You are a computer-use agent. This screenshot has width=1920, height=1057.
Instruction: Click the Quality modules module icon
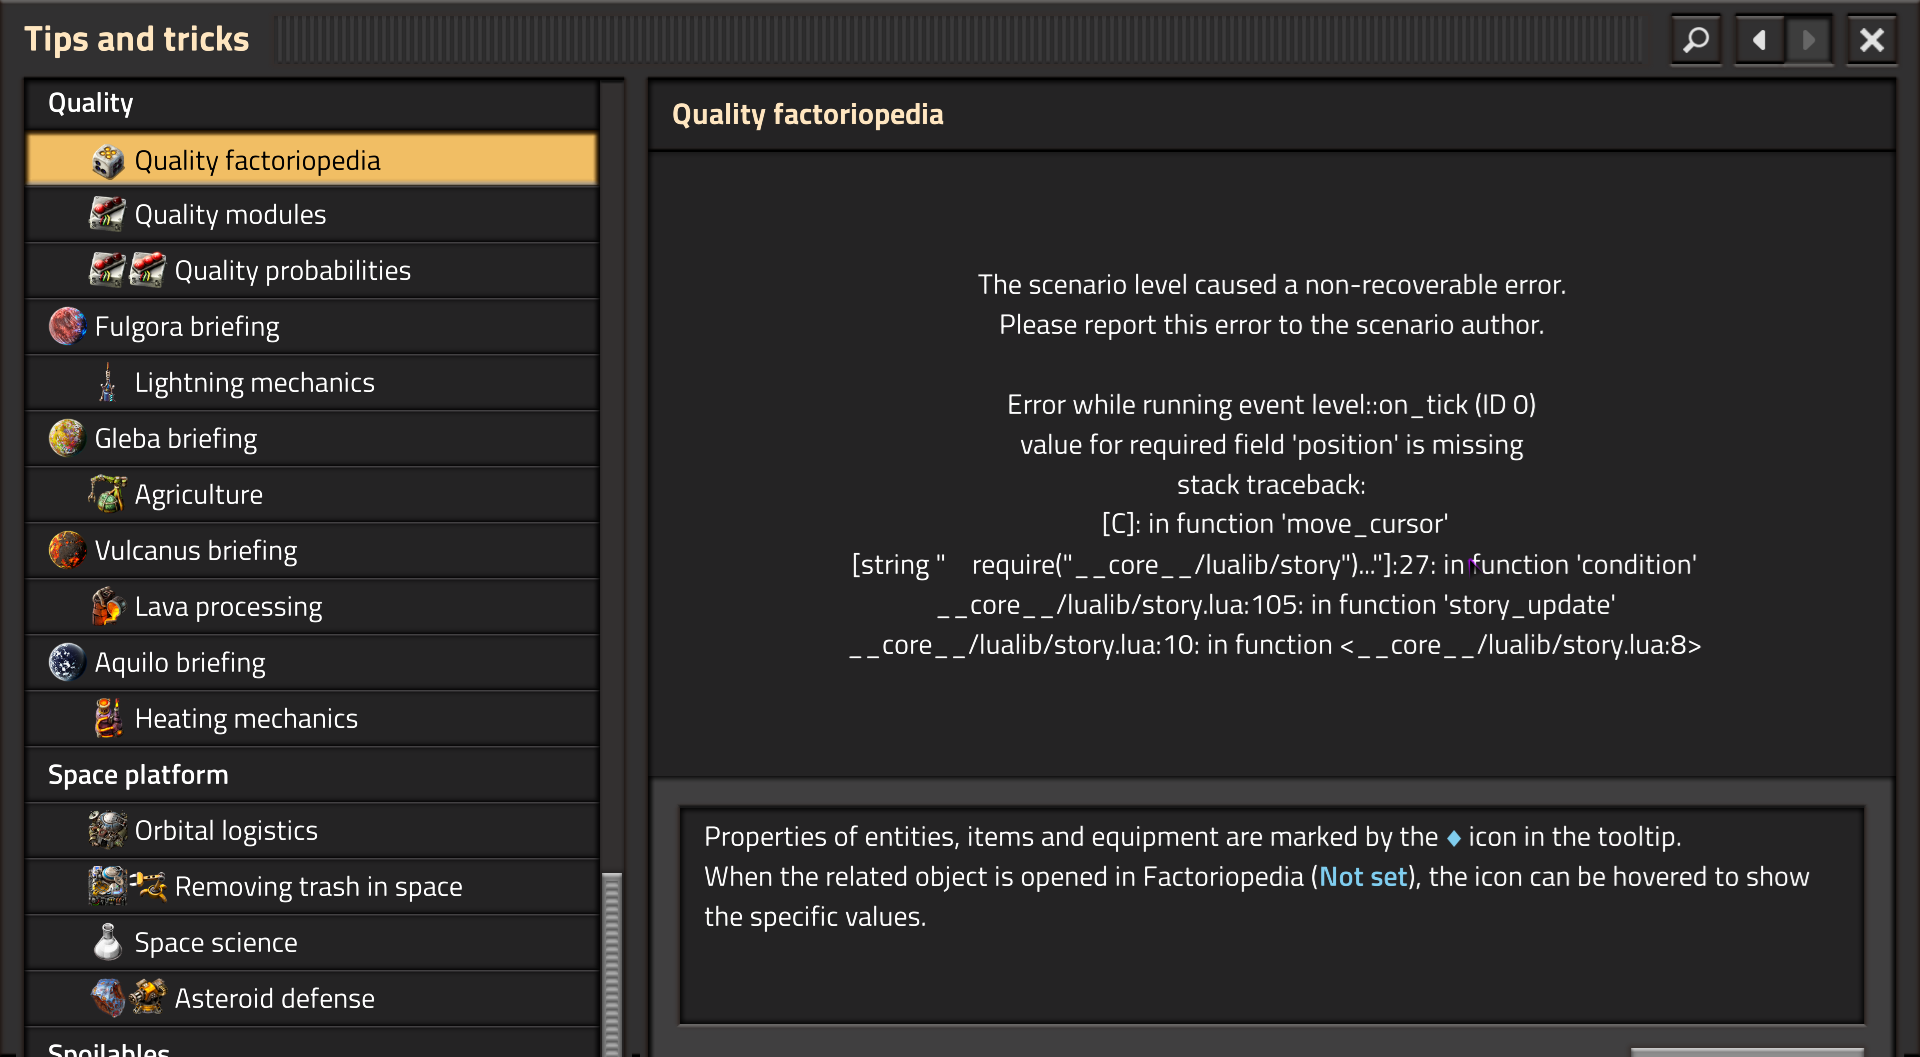(x=108, y=214)
